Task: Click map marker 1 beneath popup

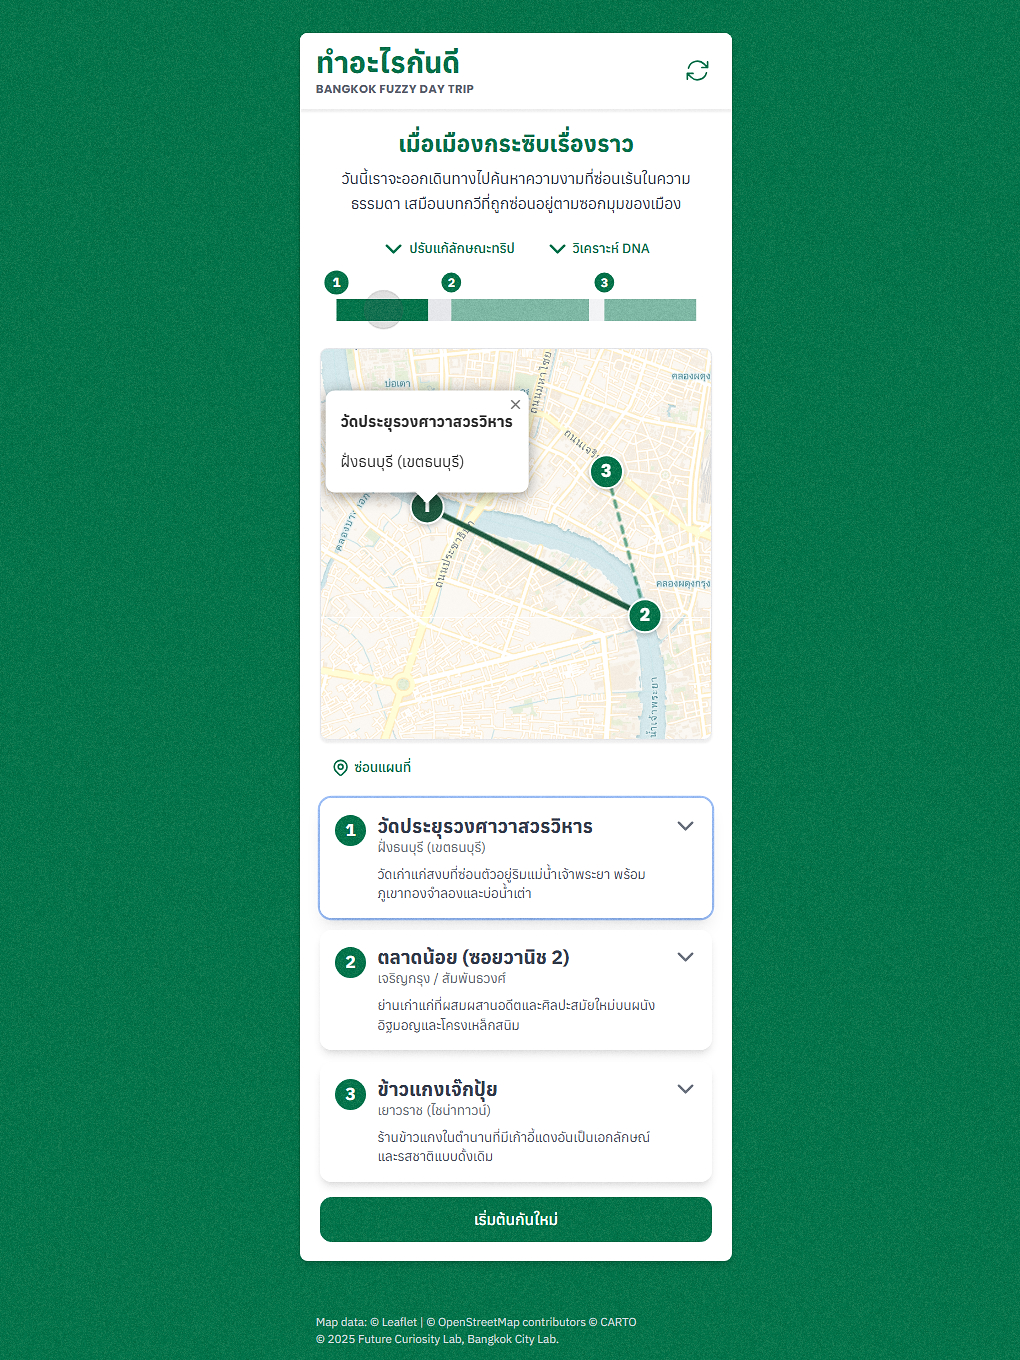Action: coord(427,507)
